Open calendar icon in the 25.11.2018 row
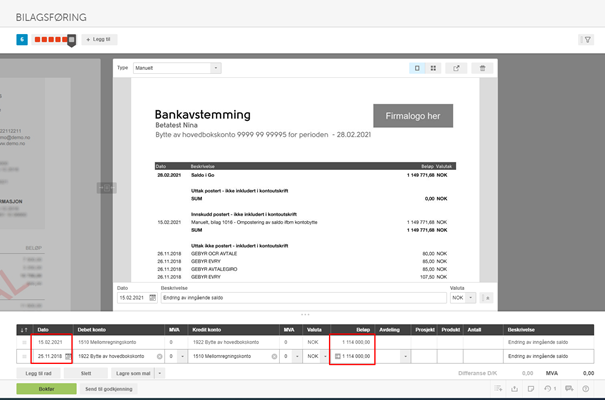605x400 pixels. click(68, 356)
